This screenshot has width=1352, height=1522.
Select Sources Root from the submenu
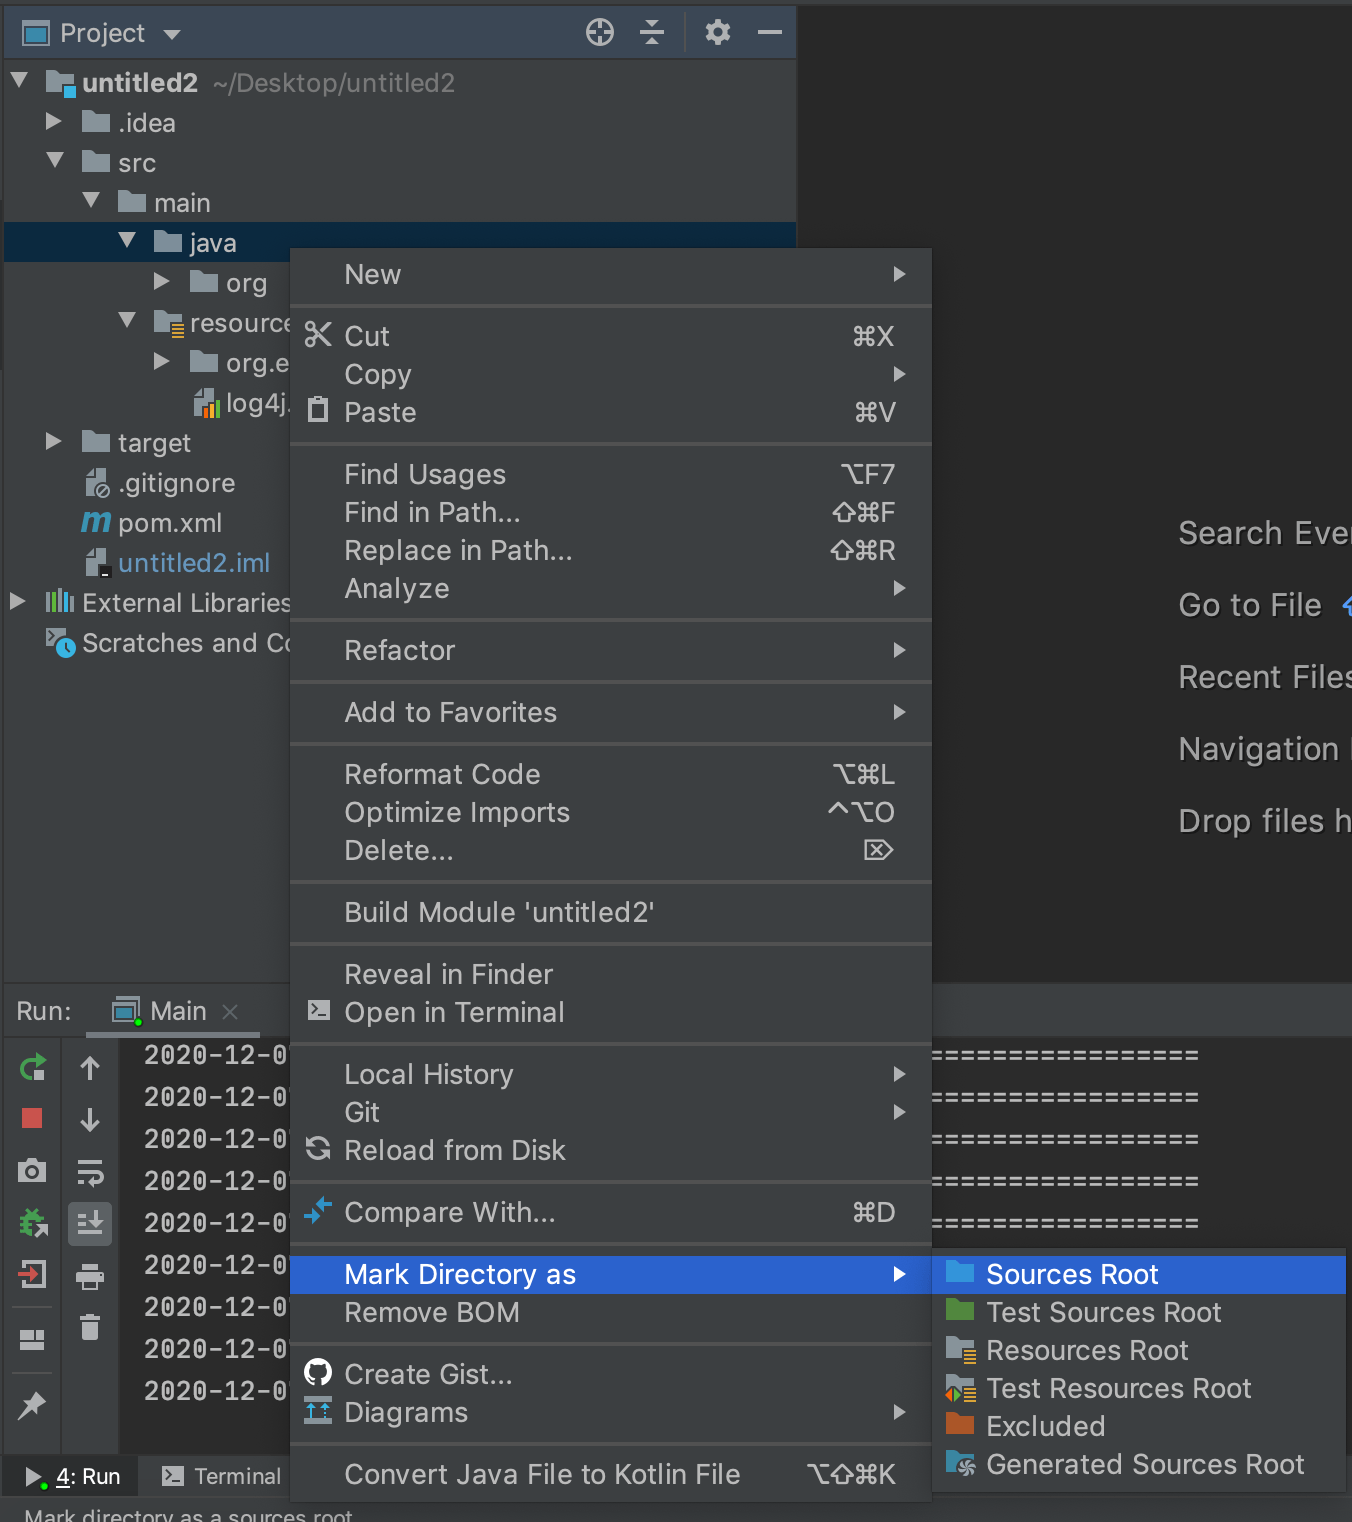tap(1071, 1273)
